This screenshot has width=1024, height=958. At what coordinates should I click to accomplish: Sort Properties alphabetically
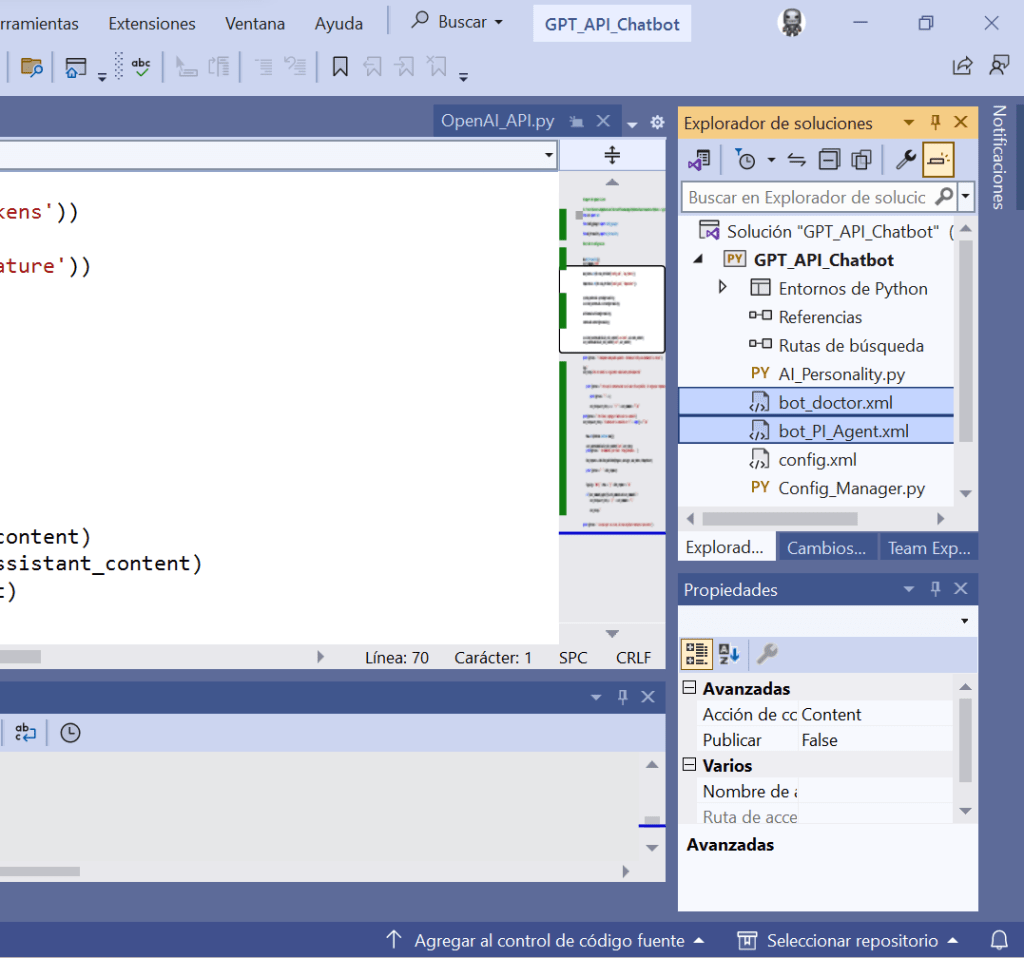tap(729, 654)
